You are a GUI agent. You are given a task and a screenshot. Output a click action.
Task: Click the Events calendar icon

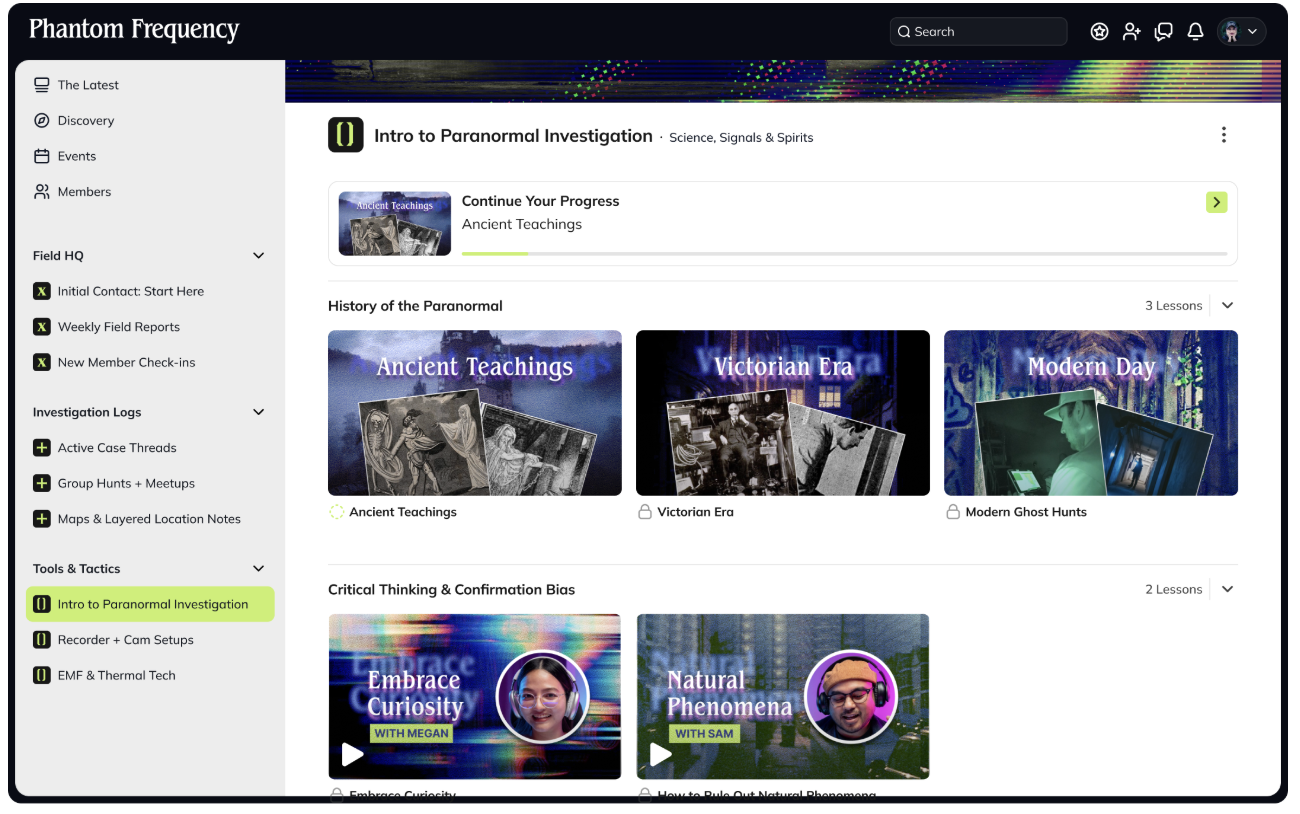point(41,156)
